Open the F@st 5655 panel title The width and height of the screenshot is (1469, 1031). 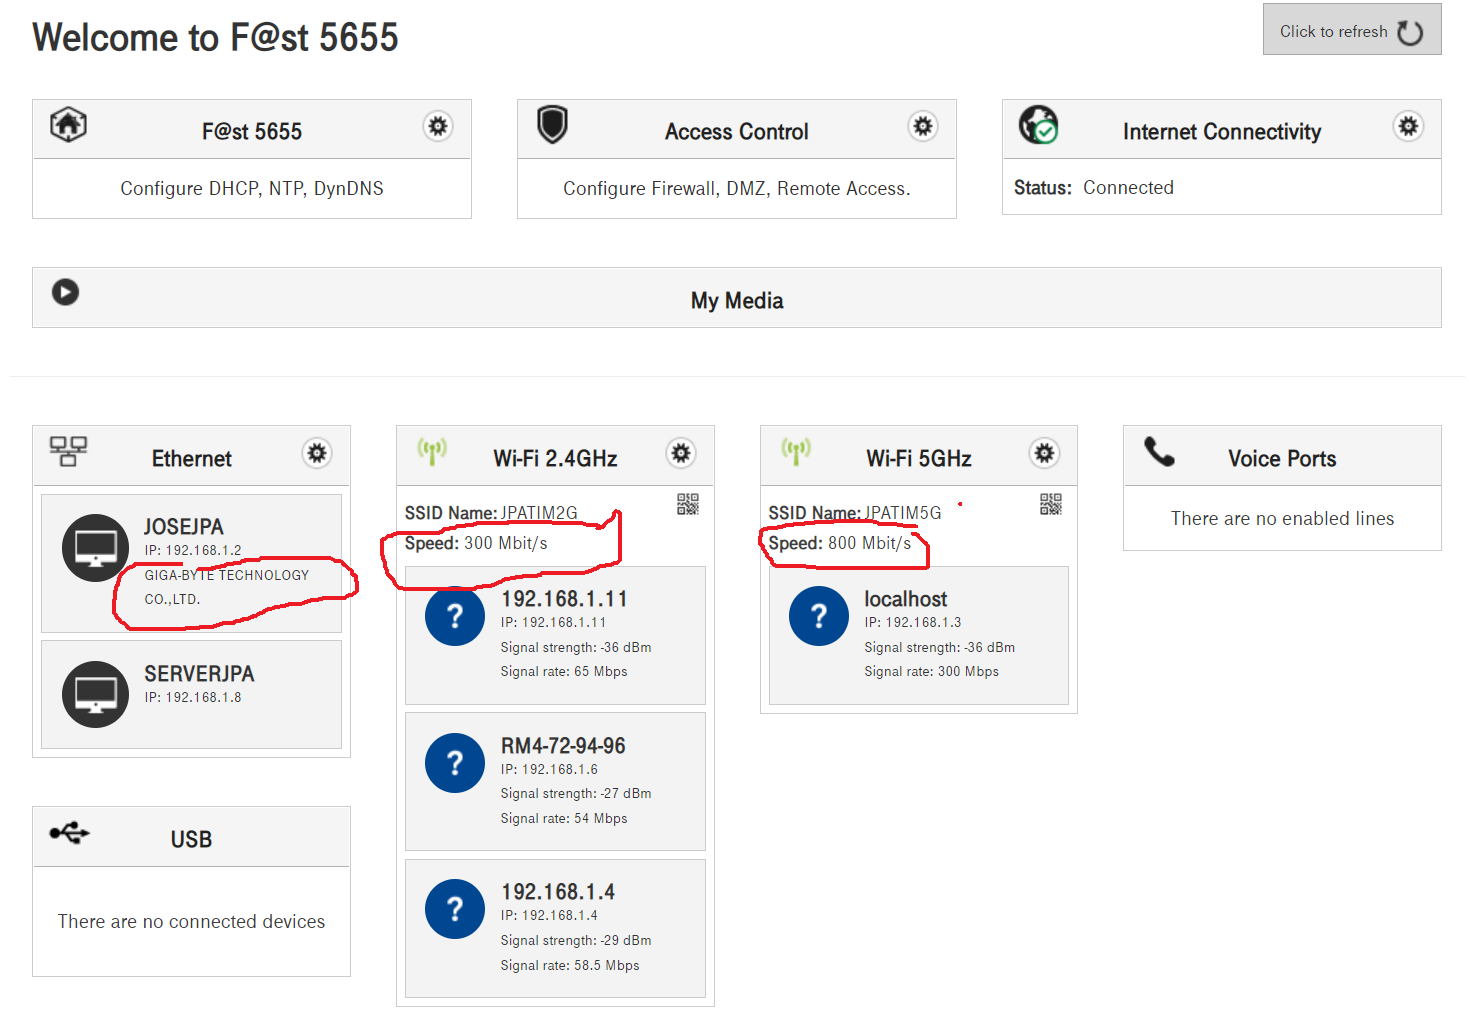pyautogui.click(x=252, y=132)
